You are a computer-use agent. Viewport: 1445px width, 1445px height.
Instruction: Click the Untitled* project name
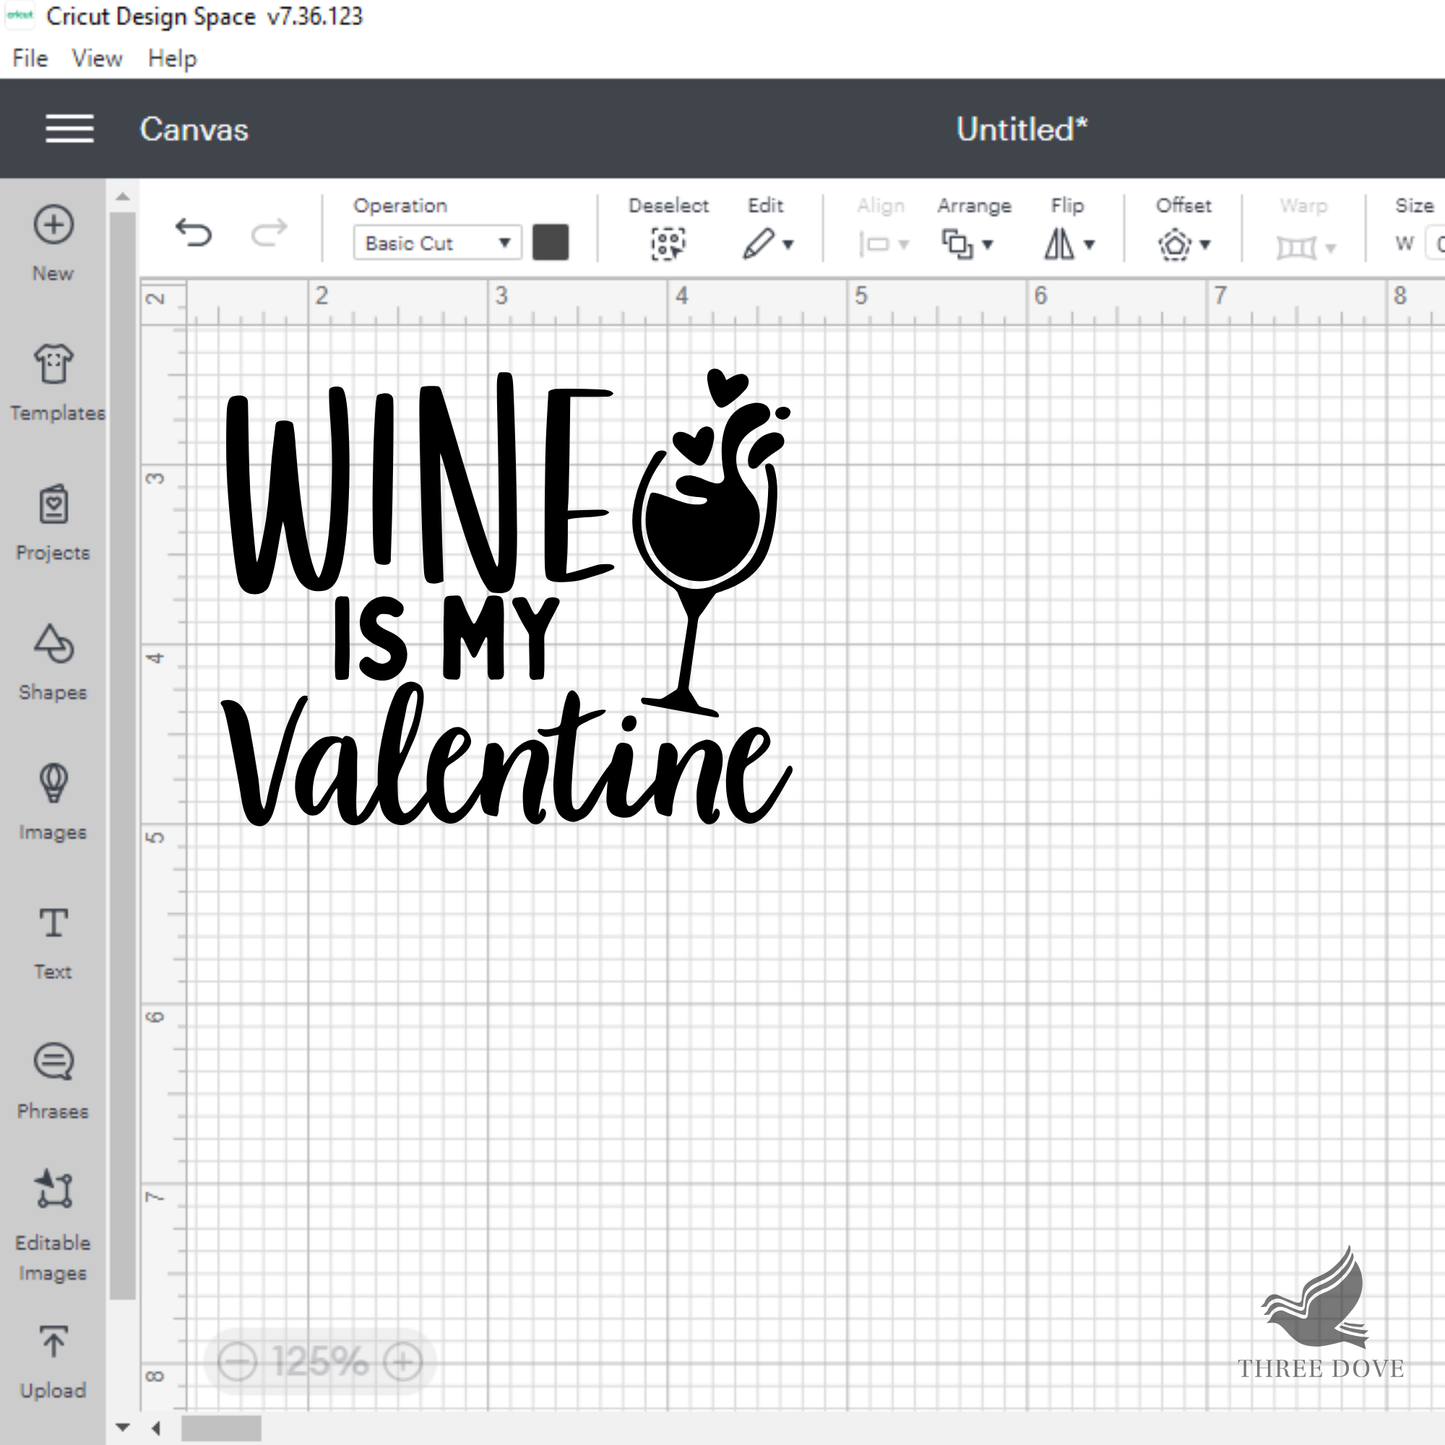1021,129
